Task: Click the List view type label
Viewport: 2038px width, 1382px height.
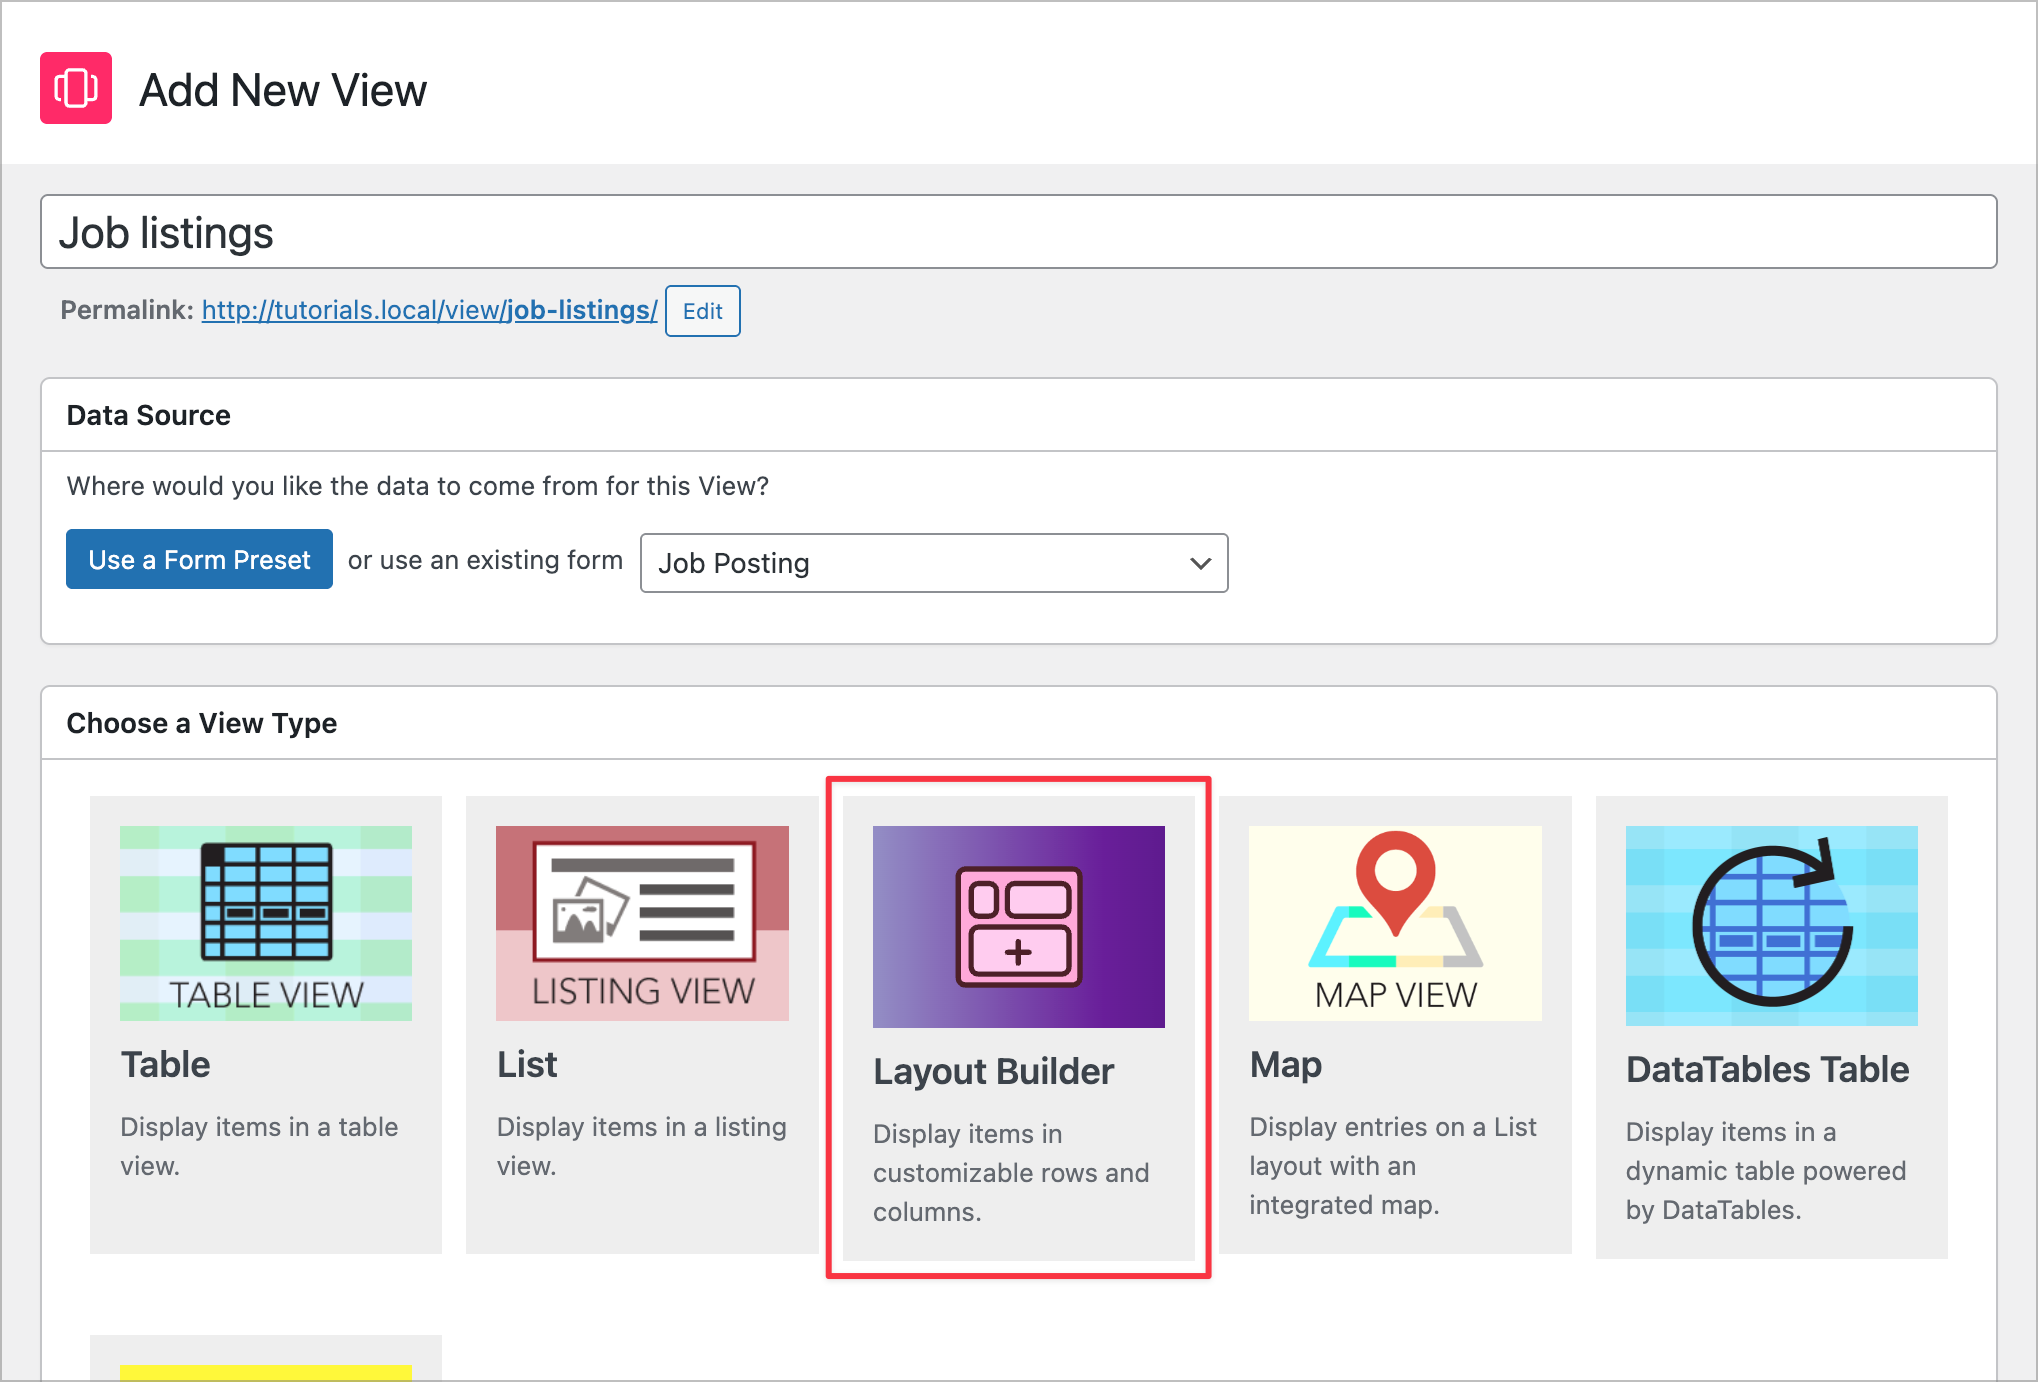Action: click(x=527, y=1064)
